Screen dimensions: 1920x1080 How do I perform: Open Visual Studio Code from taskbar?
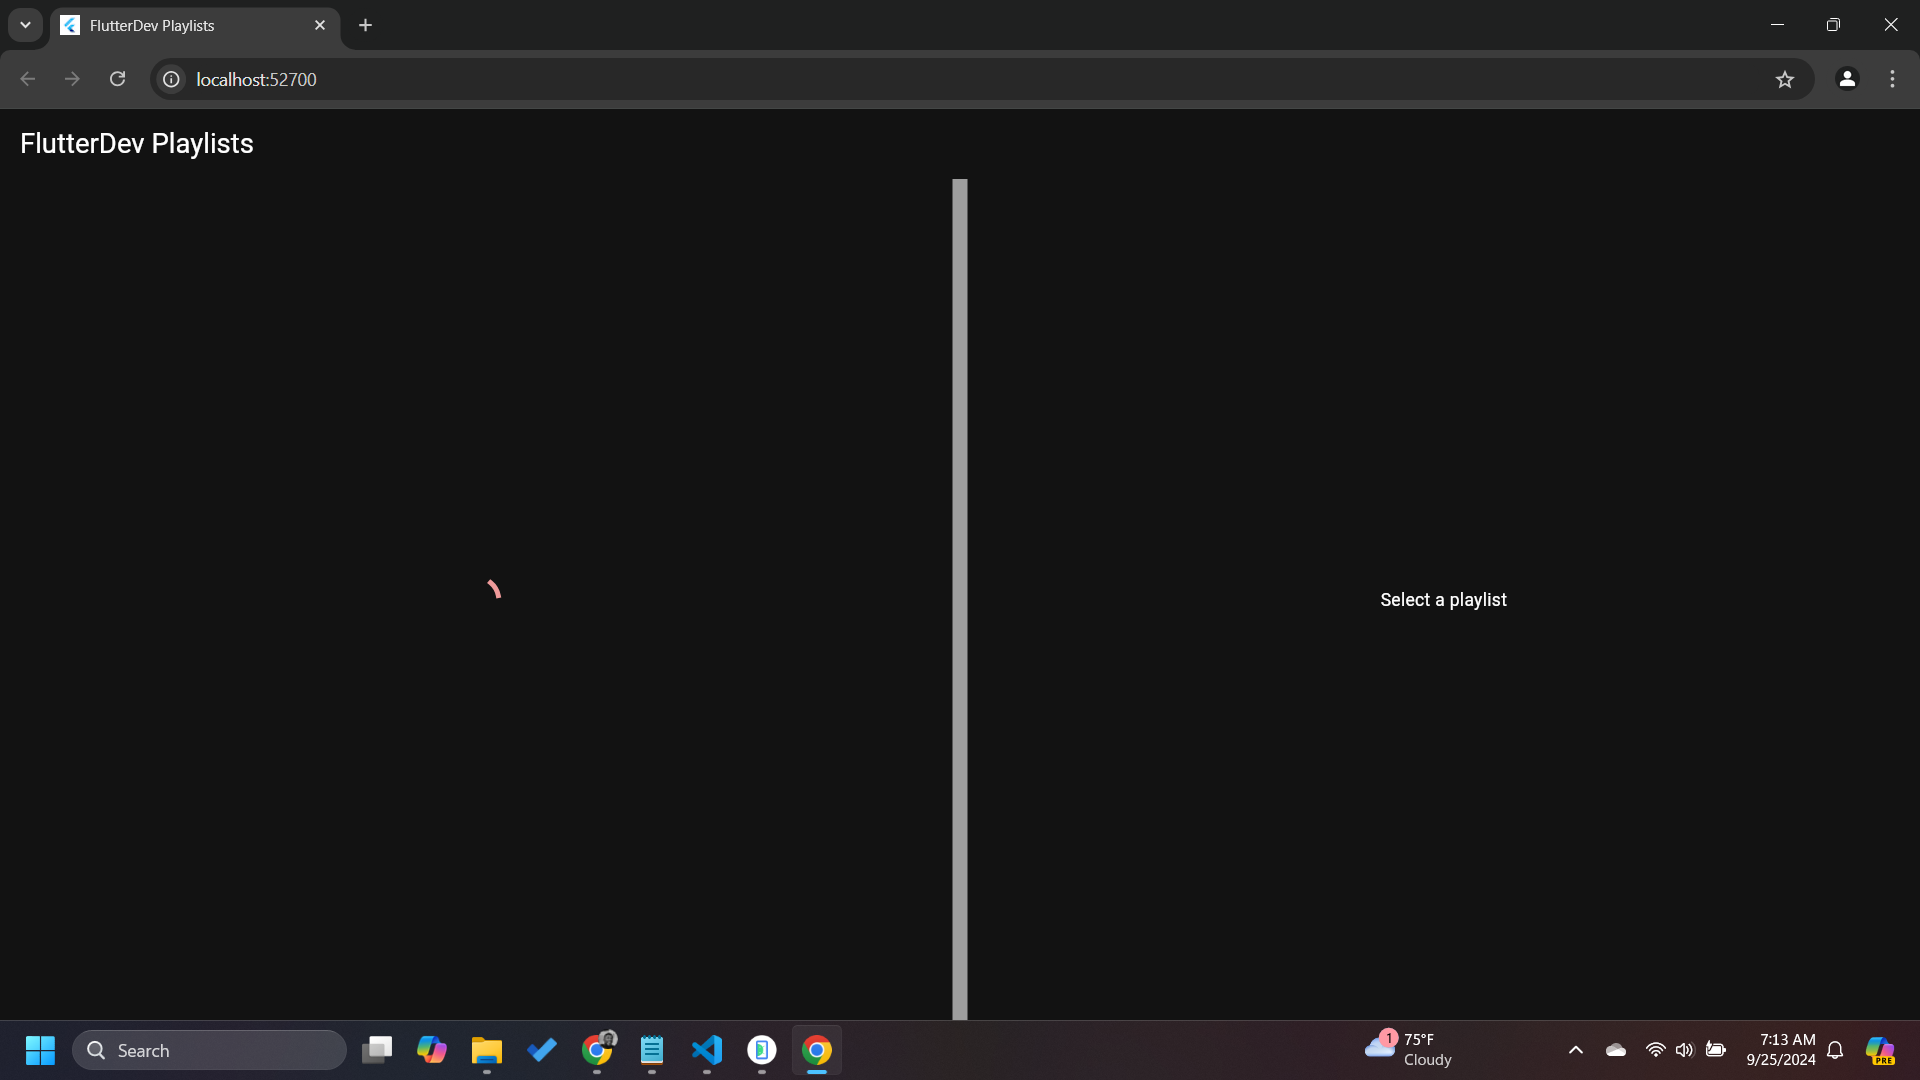tap(707, 1050)
